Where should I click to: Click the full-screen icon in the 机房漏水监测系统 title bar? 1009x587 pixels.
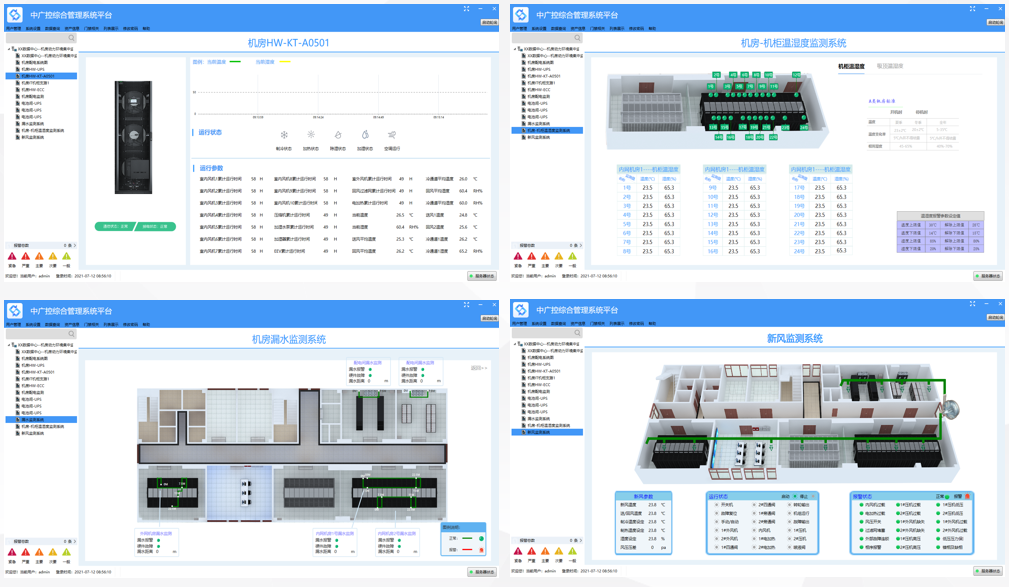467,304
